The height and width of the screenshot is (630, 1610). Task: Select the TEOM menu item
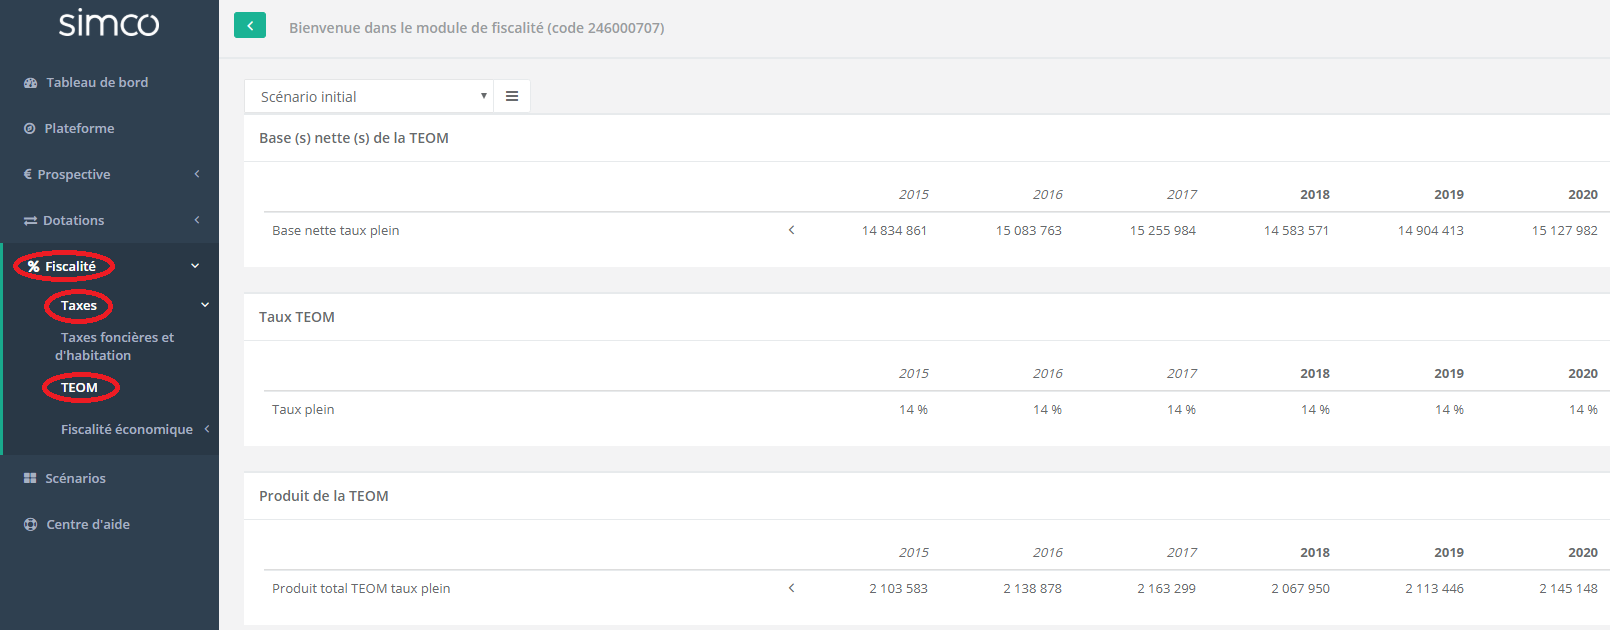point(79,388)
